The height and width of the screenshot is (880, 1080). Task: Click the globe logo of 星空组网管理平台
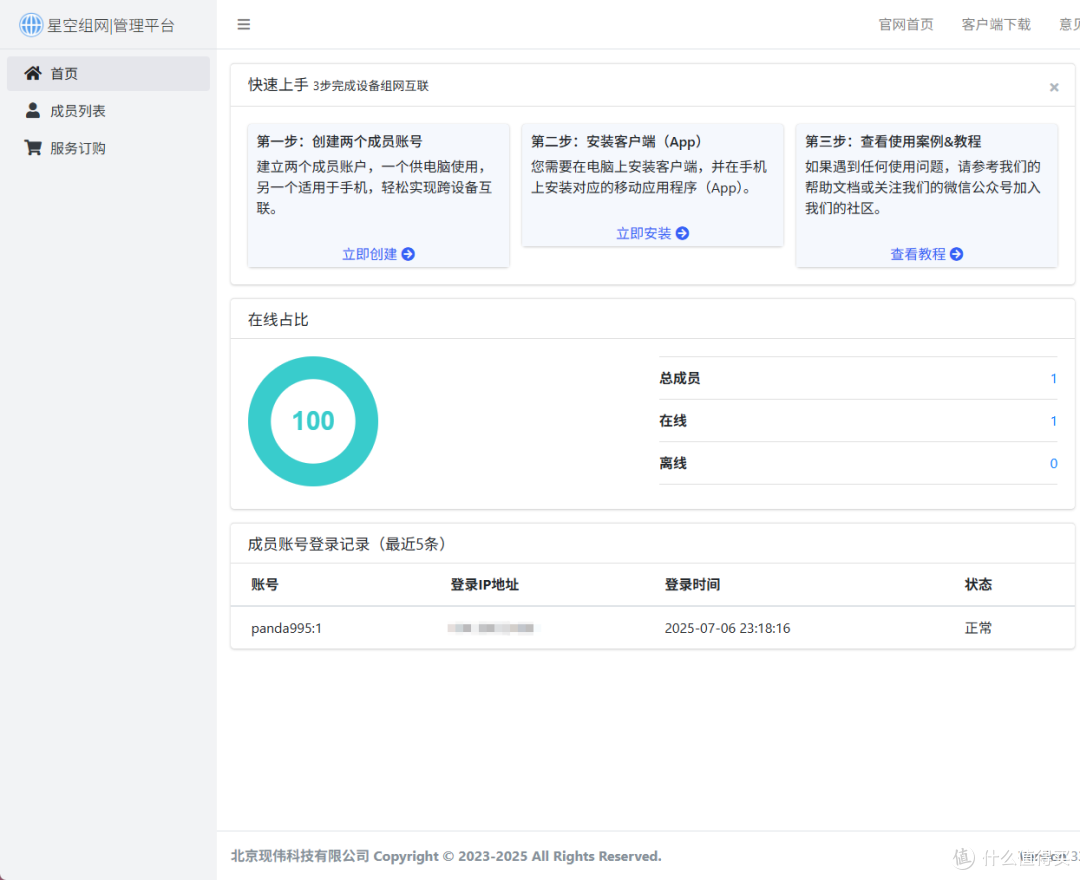31,25
